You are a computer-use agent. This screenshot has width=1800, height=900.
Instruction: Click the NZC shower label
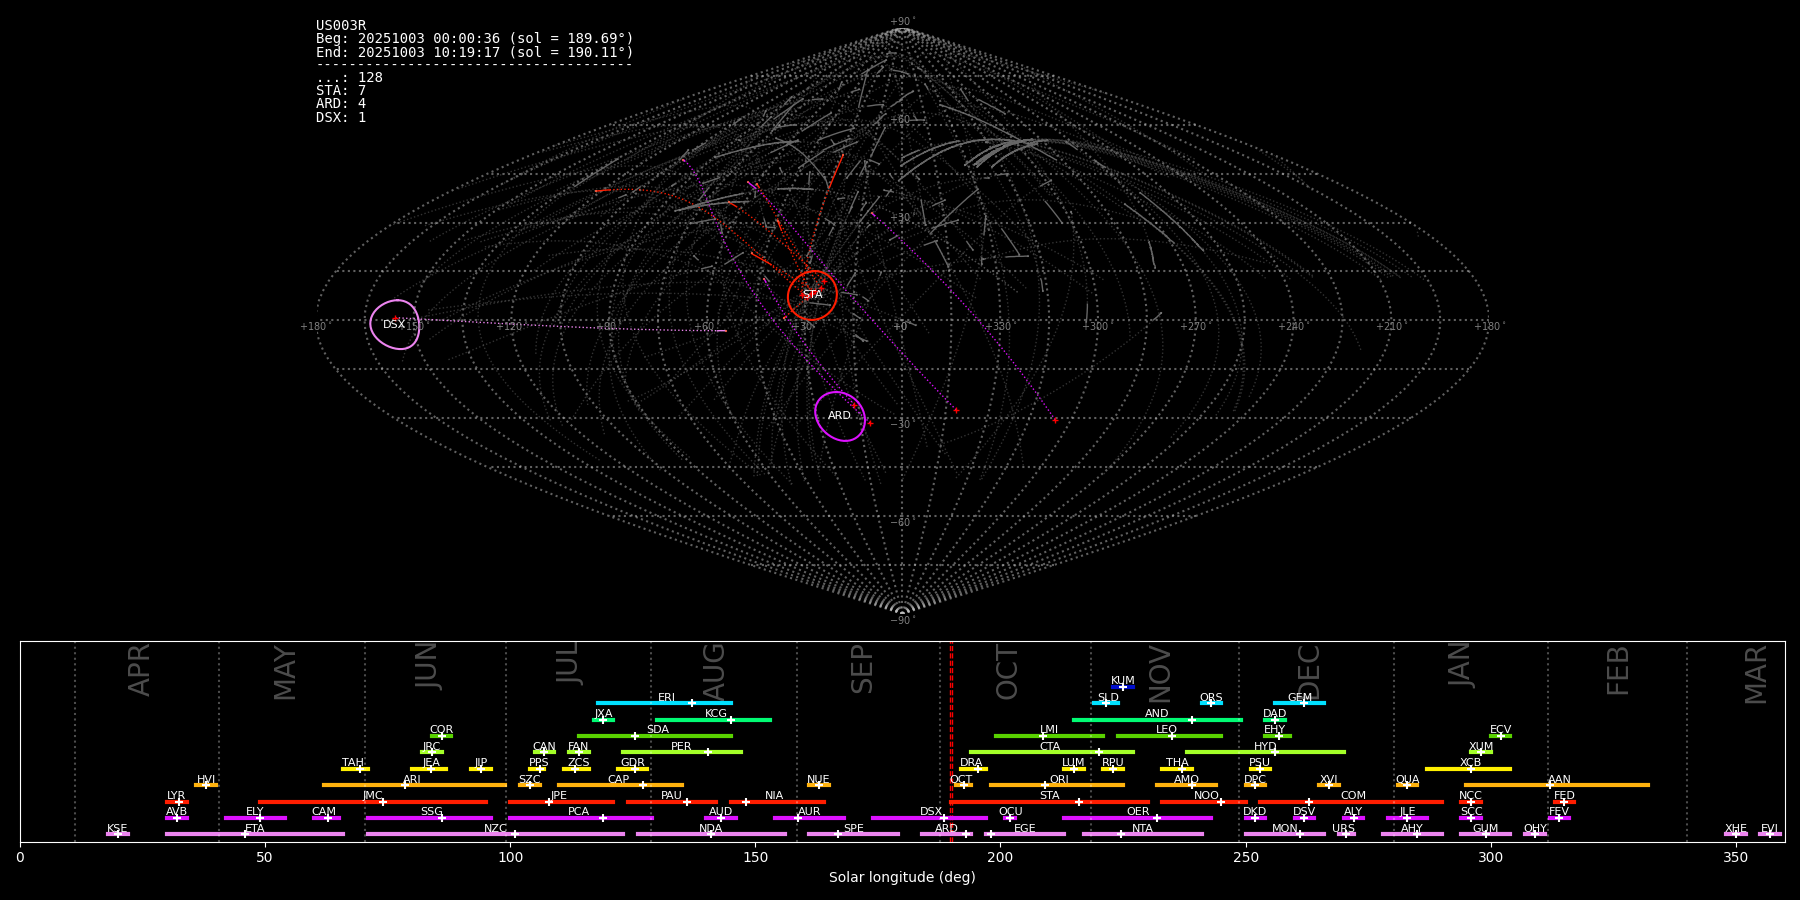pyautogui.click(x=496, y=829)
